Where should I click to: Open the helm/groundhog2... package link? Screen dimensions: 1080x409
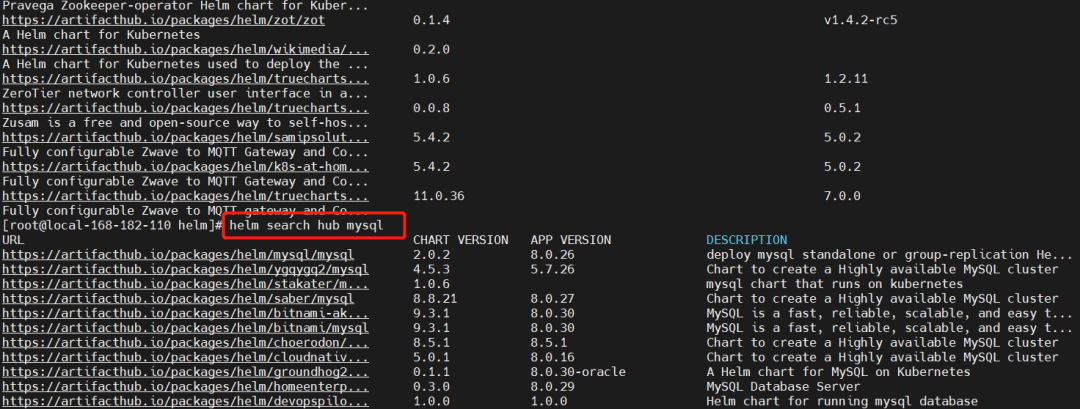(x=185, y=373)
